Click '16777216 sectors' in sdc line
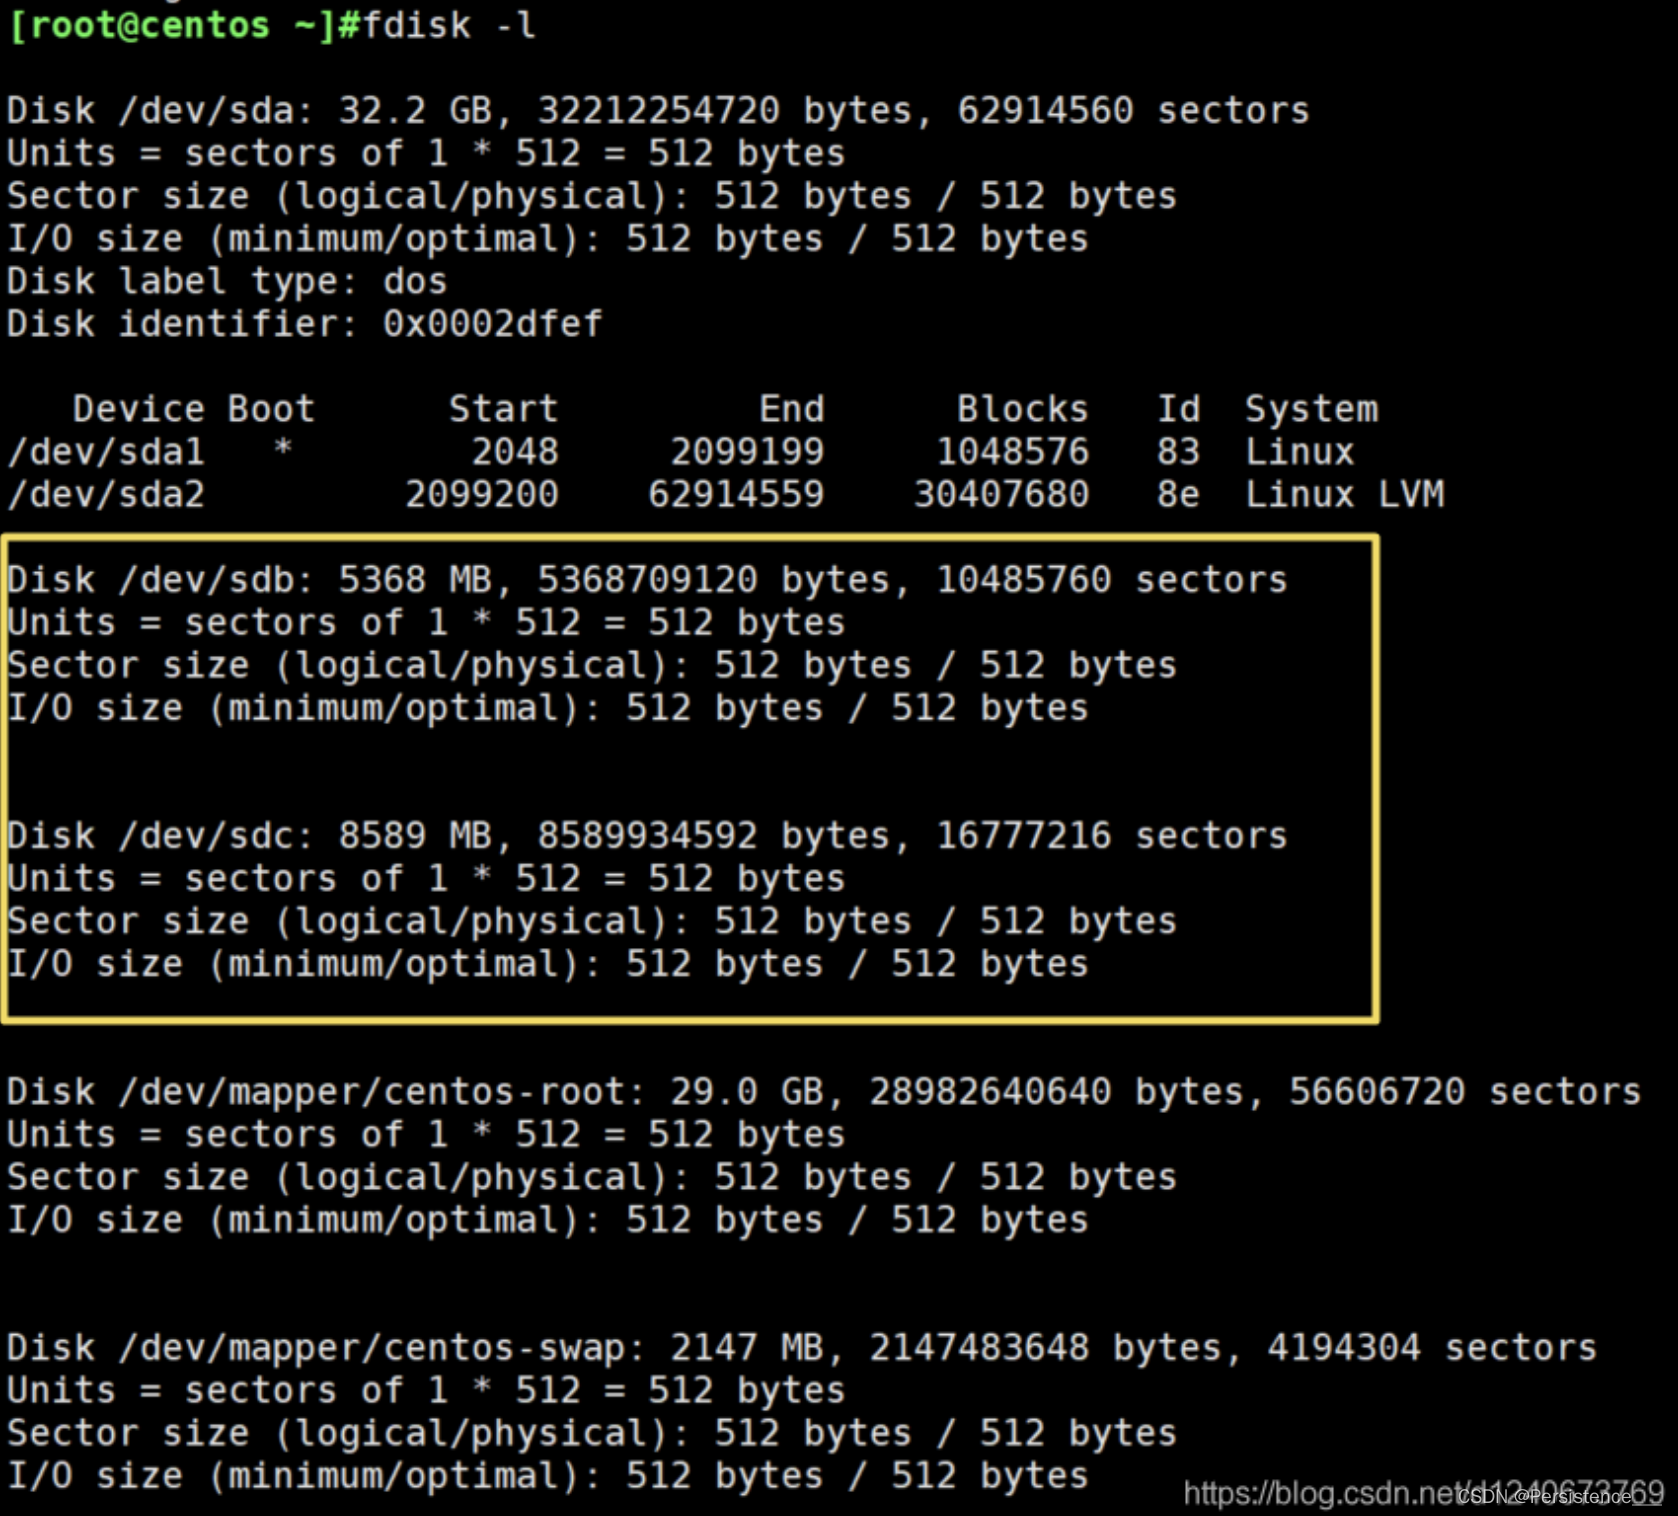The width and height of the screenshot is (1678, 1516). point(1111,836)
